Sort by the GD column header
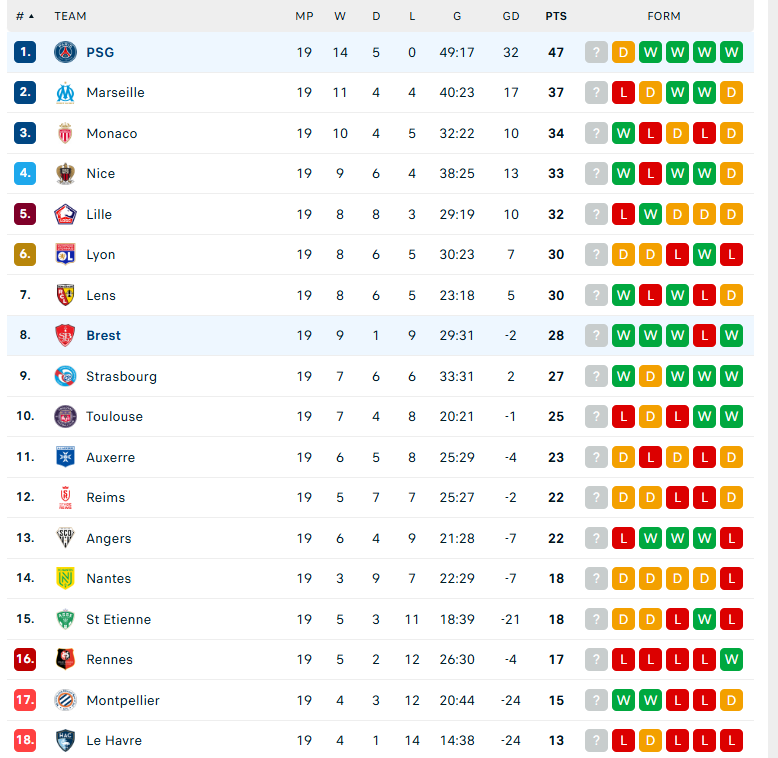Image resolution: width=778 pixels, height=758 pixels. click(x=511, y=16)
